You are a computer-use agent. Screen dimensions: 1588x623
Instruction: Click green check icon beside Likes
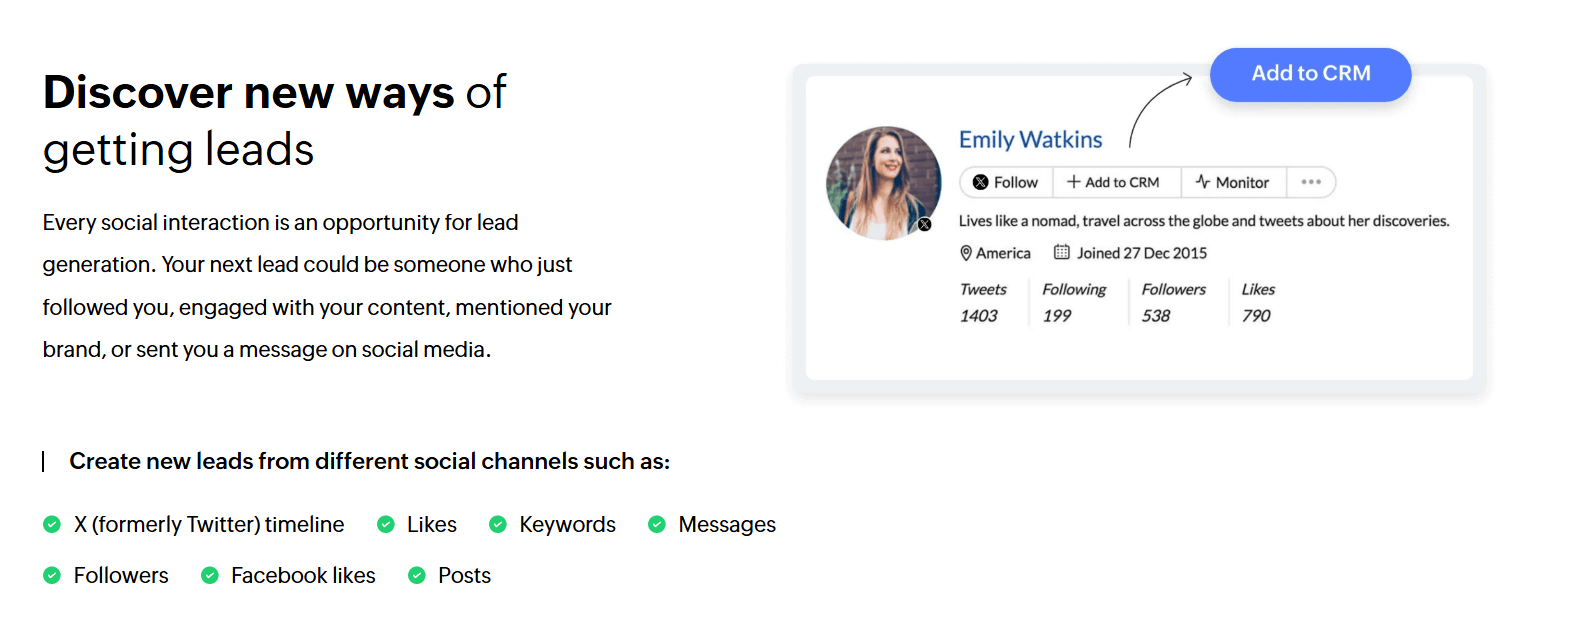point(385,524)
